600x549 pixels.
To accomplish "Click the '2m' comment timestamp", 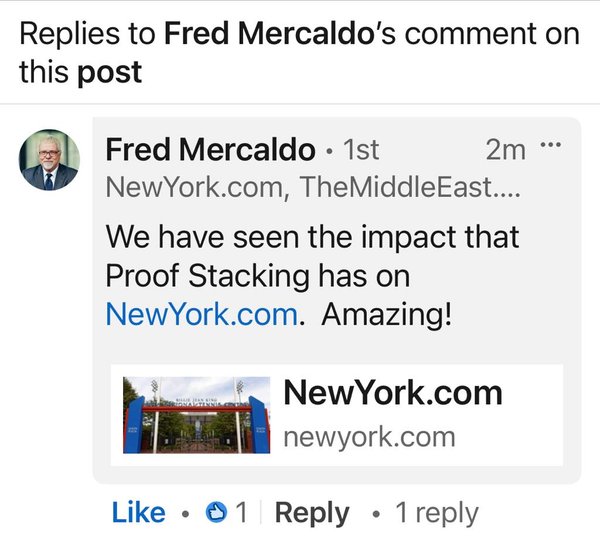I will pyautogui.click(x=505, y=150).
